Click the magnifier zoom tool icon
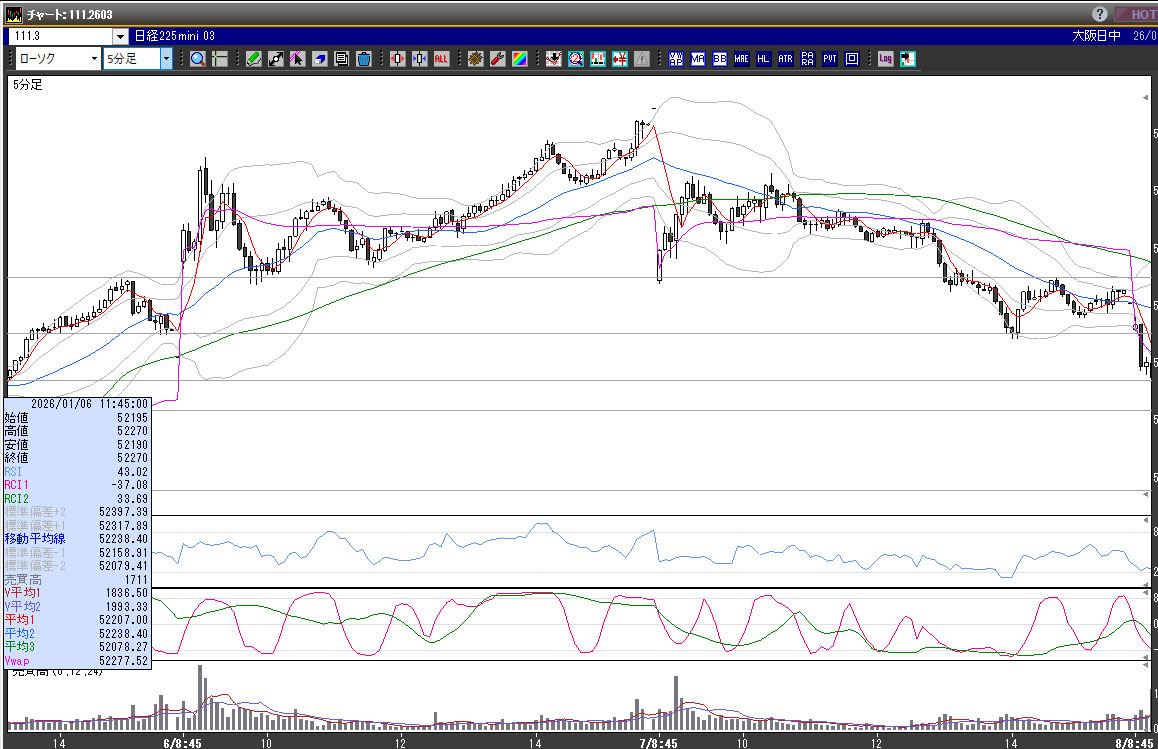Image resolution: width=1158 pixels, height=749 pixels. [x=198, y=59]
